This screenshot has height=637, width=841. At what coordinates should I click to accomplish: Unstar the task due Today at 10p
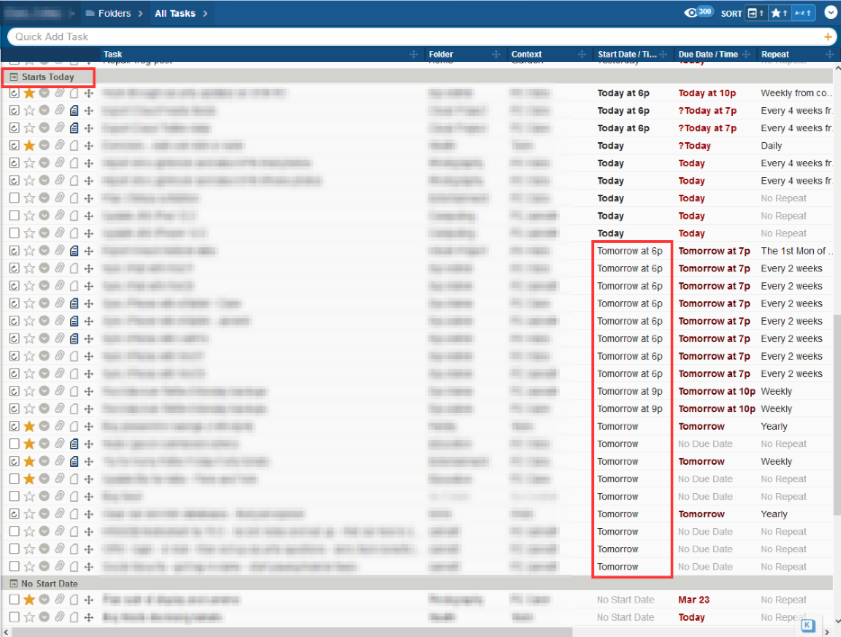point(29,93)
